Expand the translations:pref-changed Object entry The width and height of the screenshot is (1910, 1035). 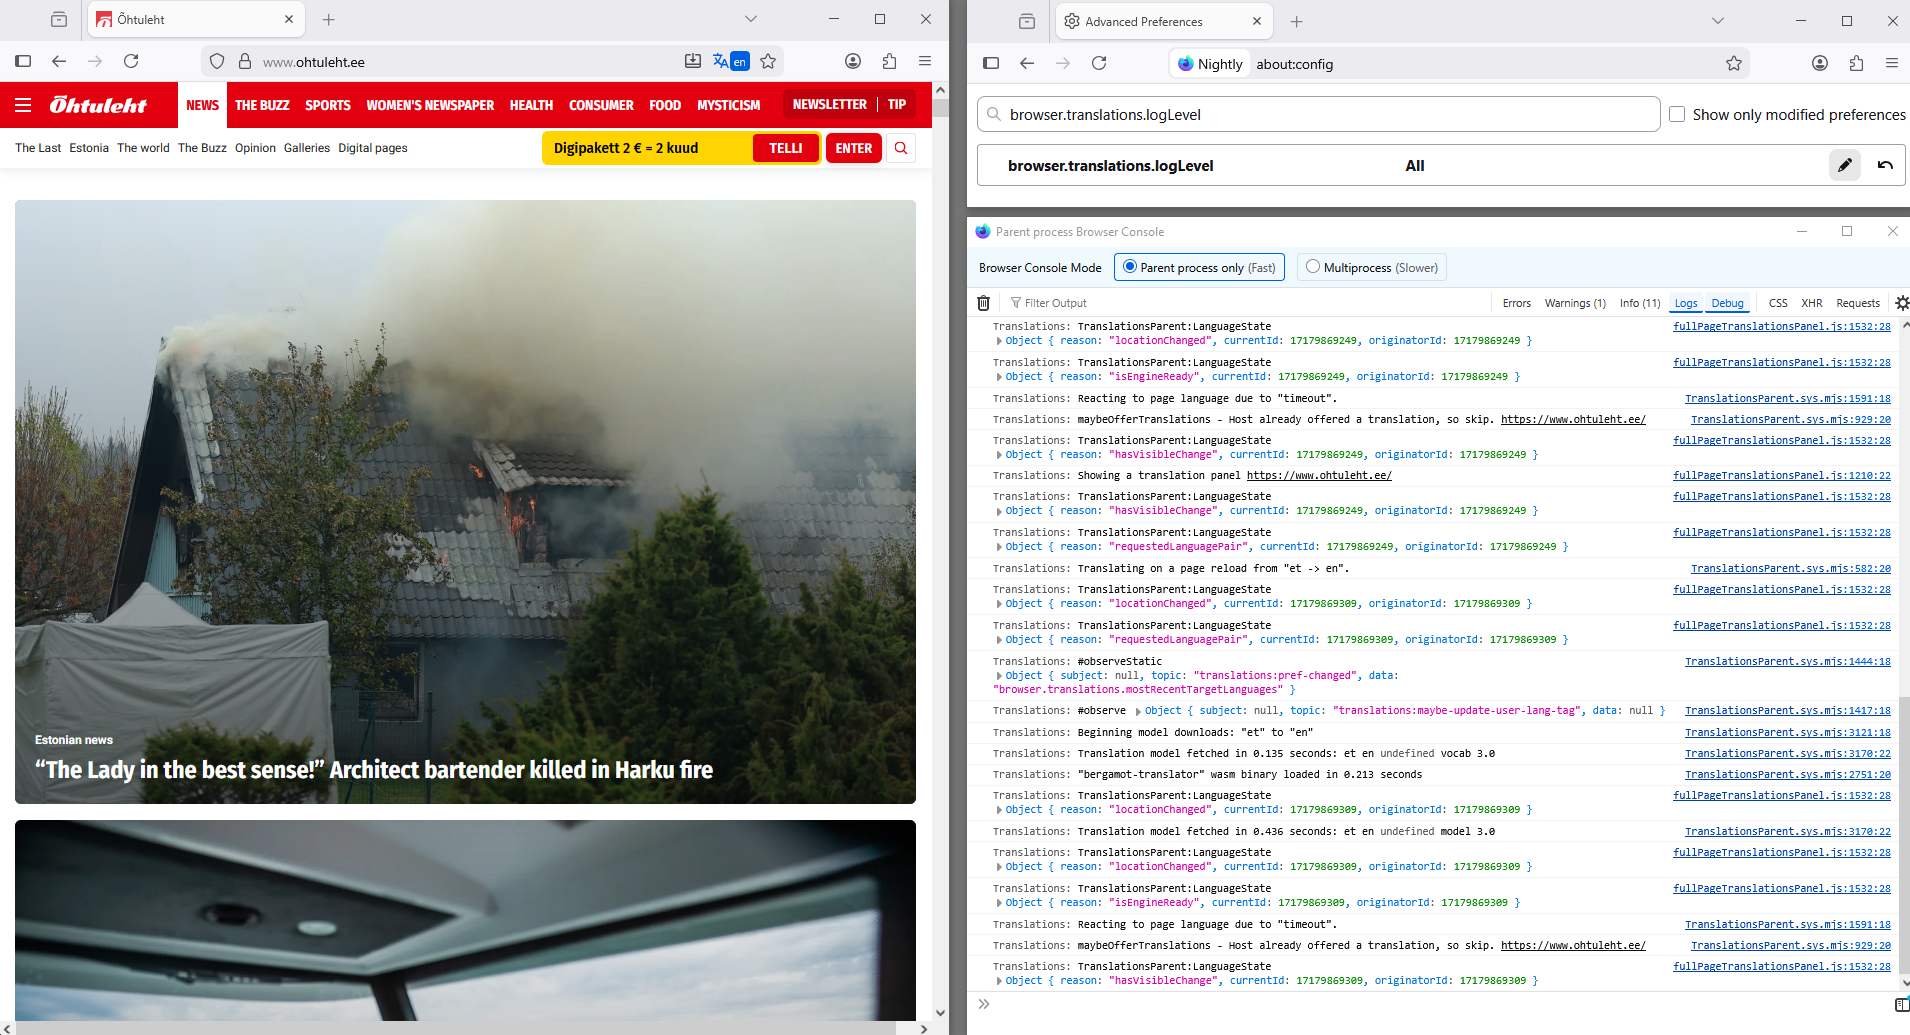coord(999,676)
